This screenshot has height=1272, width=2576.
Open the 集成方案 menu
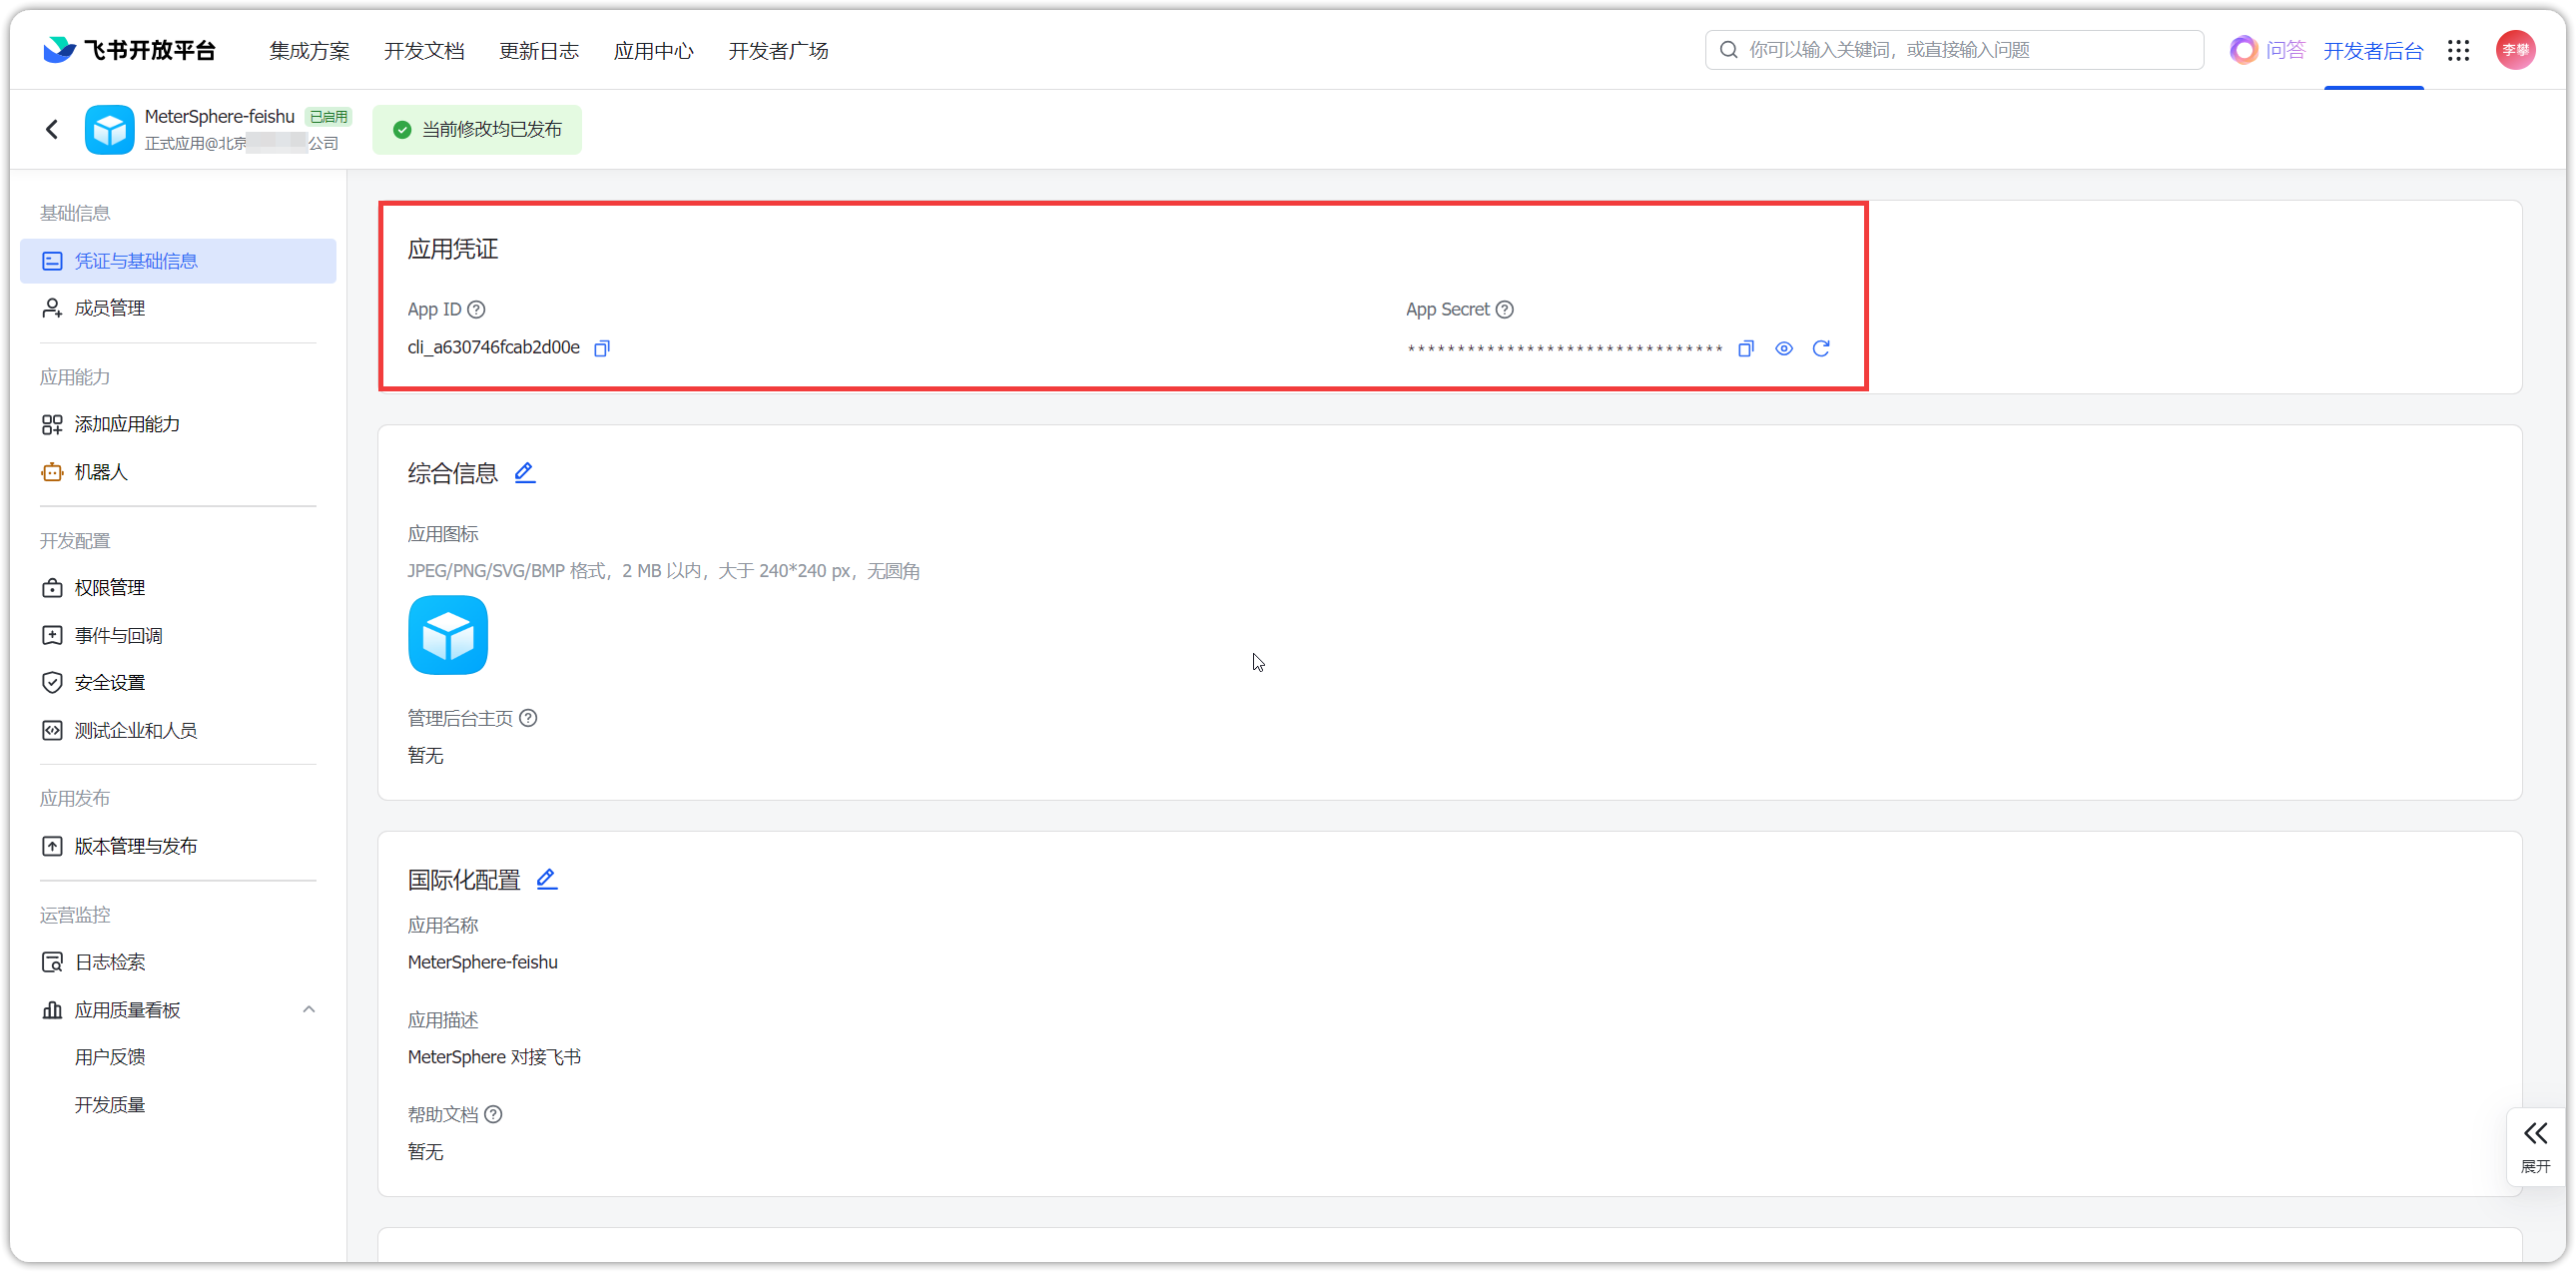310,51
